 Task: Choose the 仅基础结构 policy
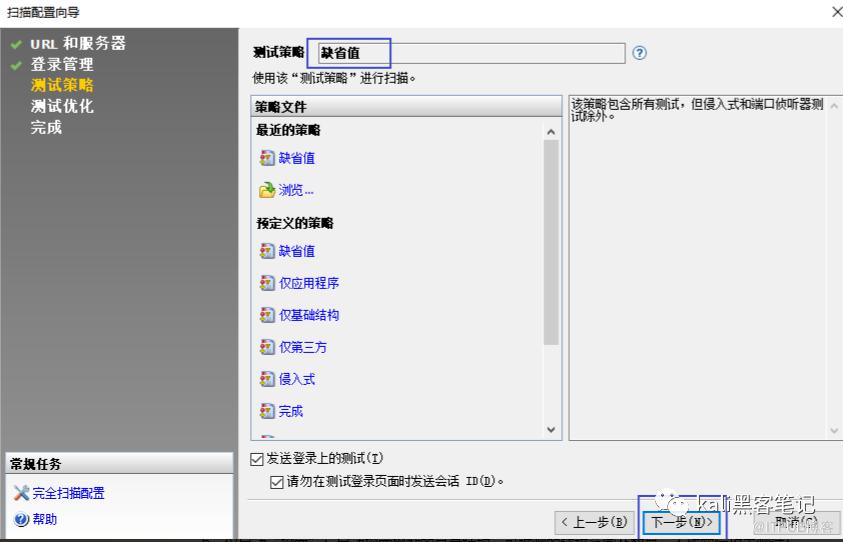pyautogui.click(x=309, y=315)
